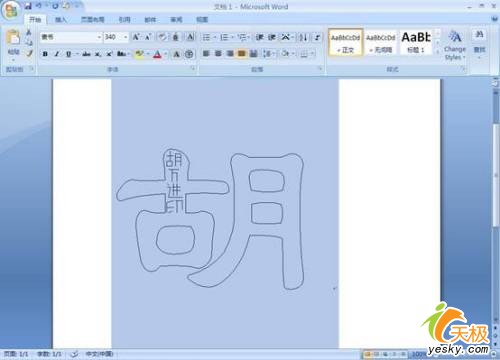
Task: Click the Sort icon
Action: (303, 37)
